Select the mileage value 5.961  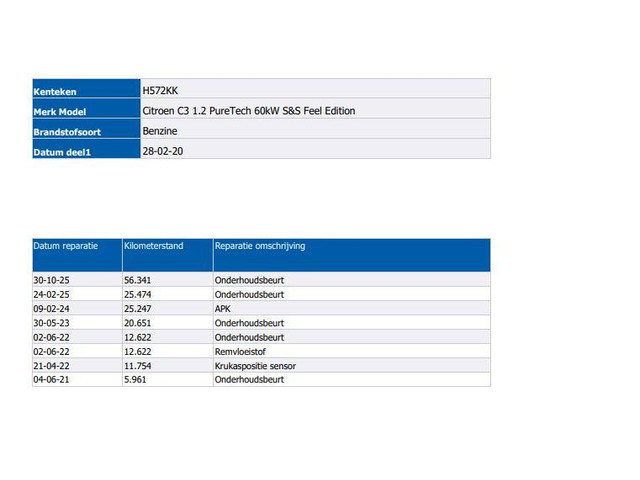[135, 380]
